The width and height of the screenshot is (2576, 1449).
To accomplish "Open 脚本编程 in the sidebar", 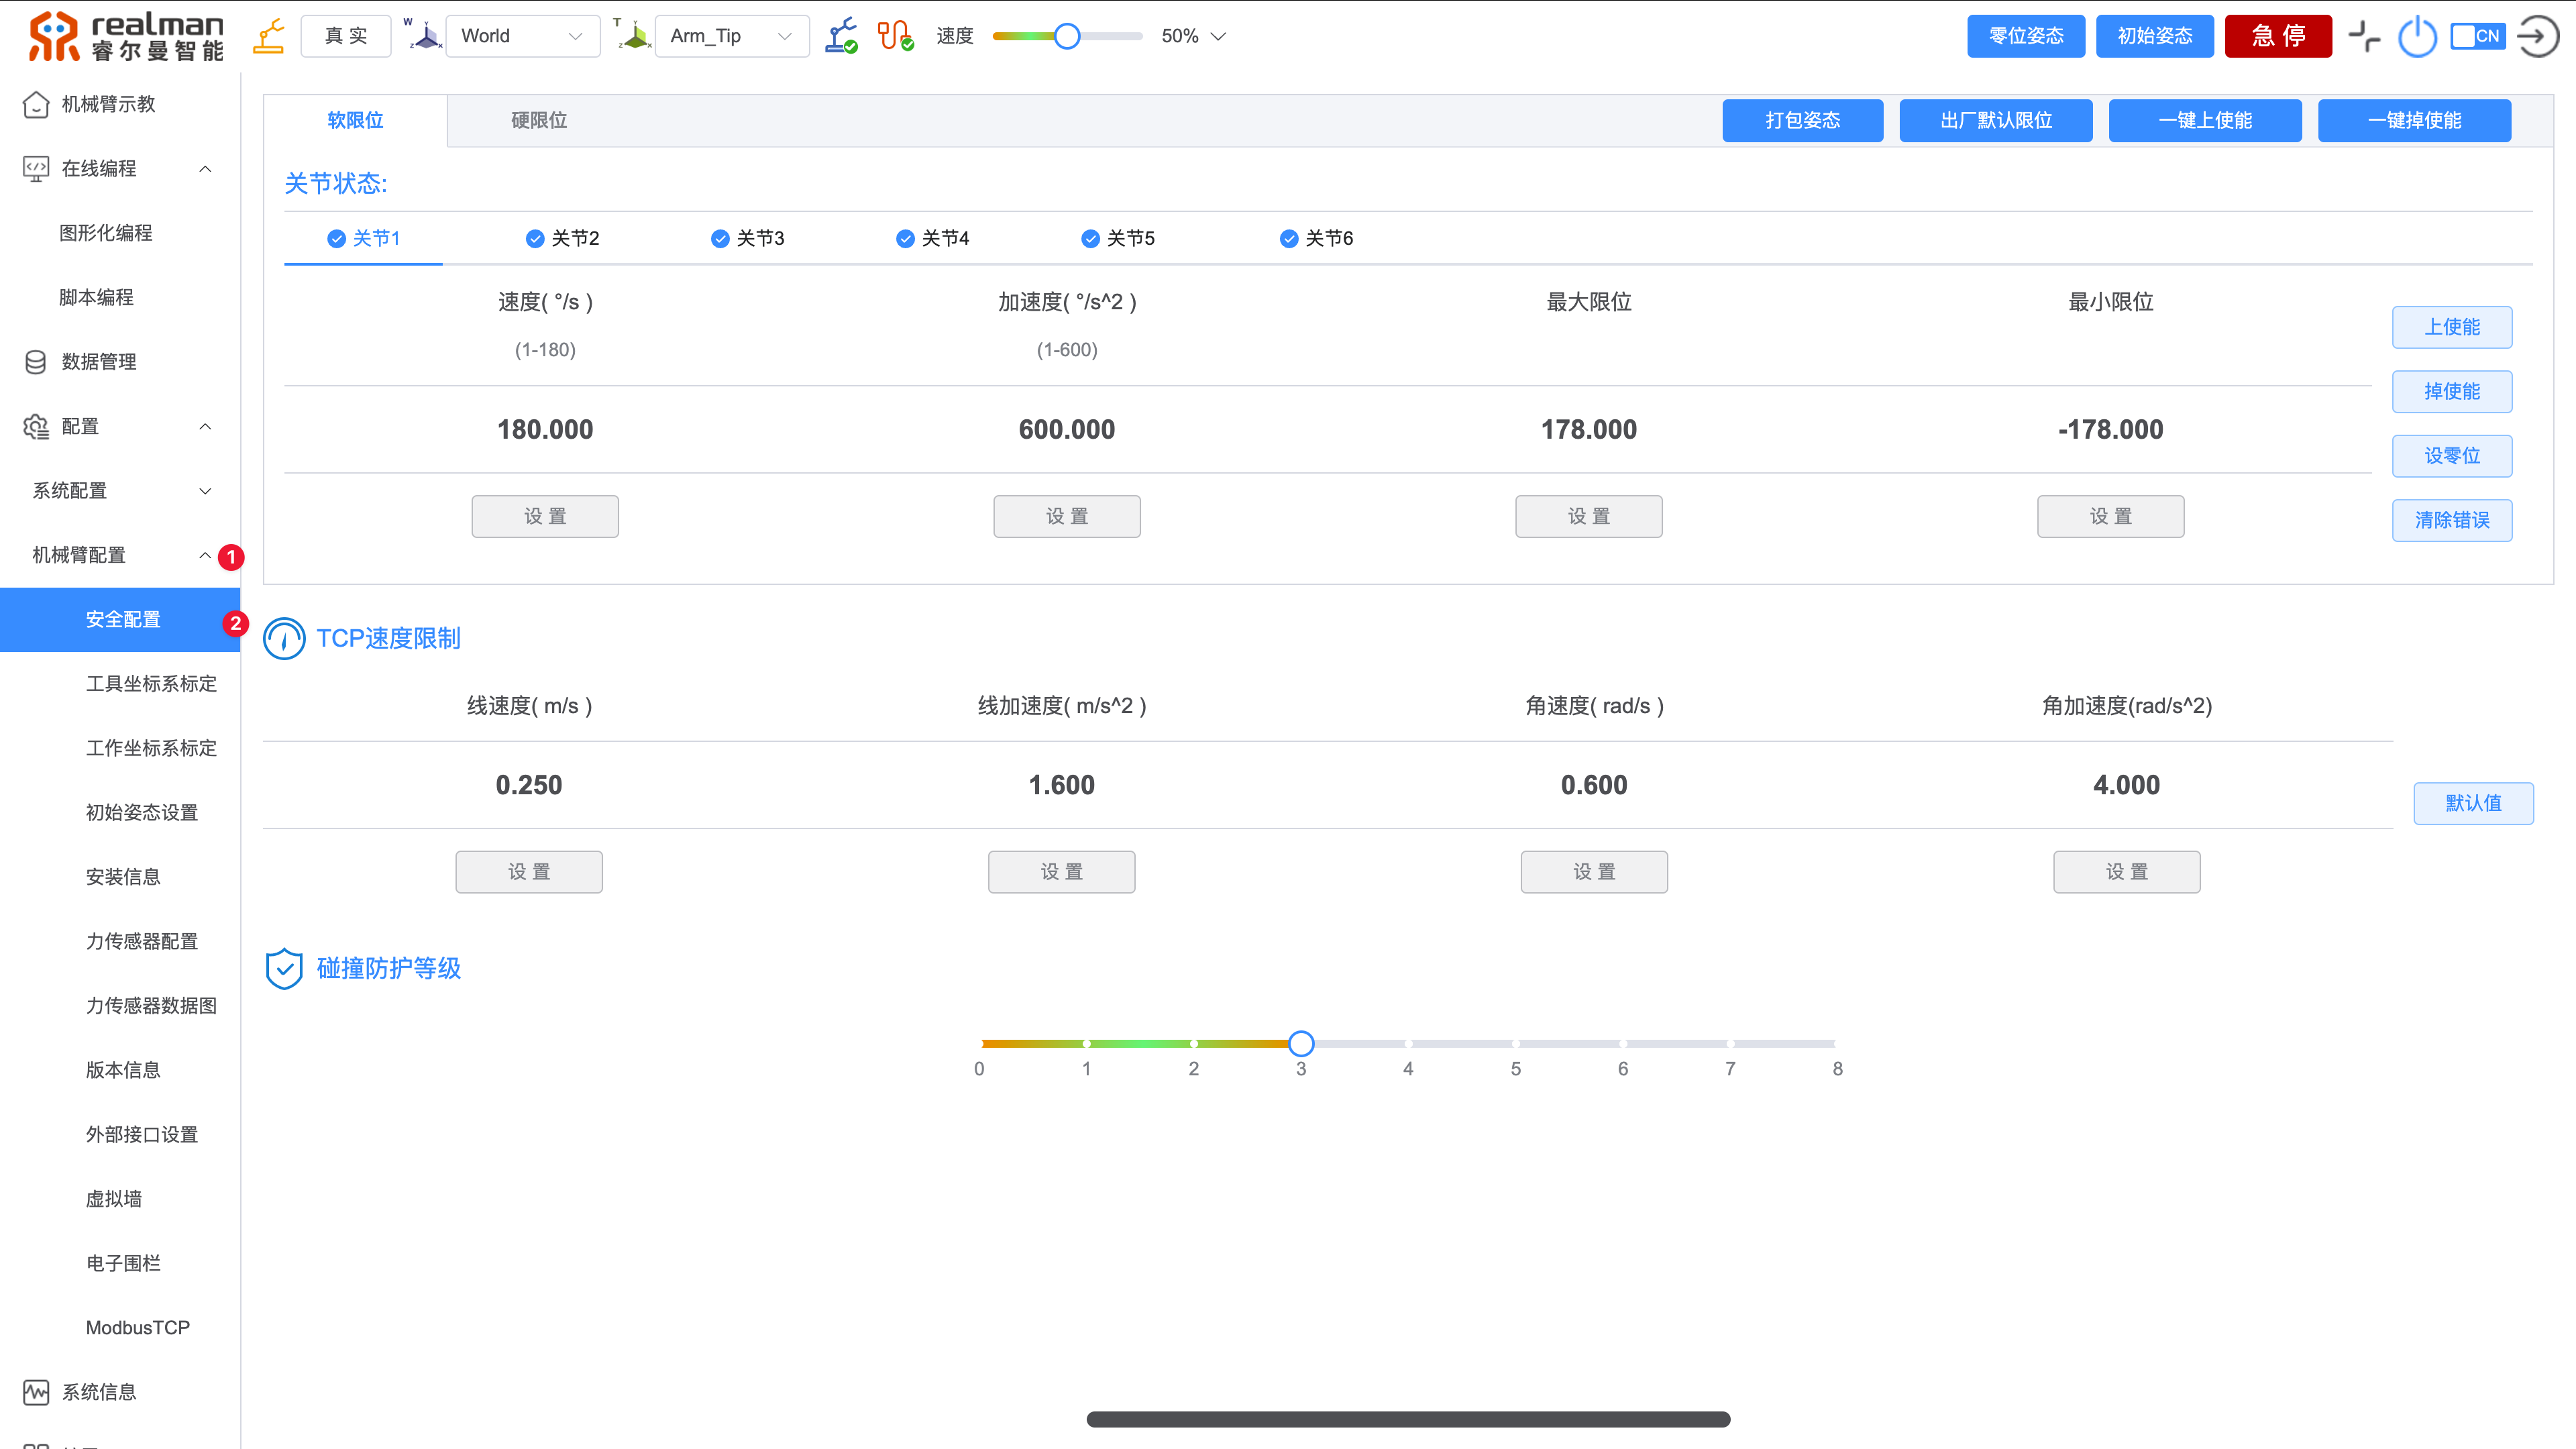I will pyautogui.click(x=96, y=297).
